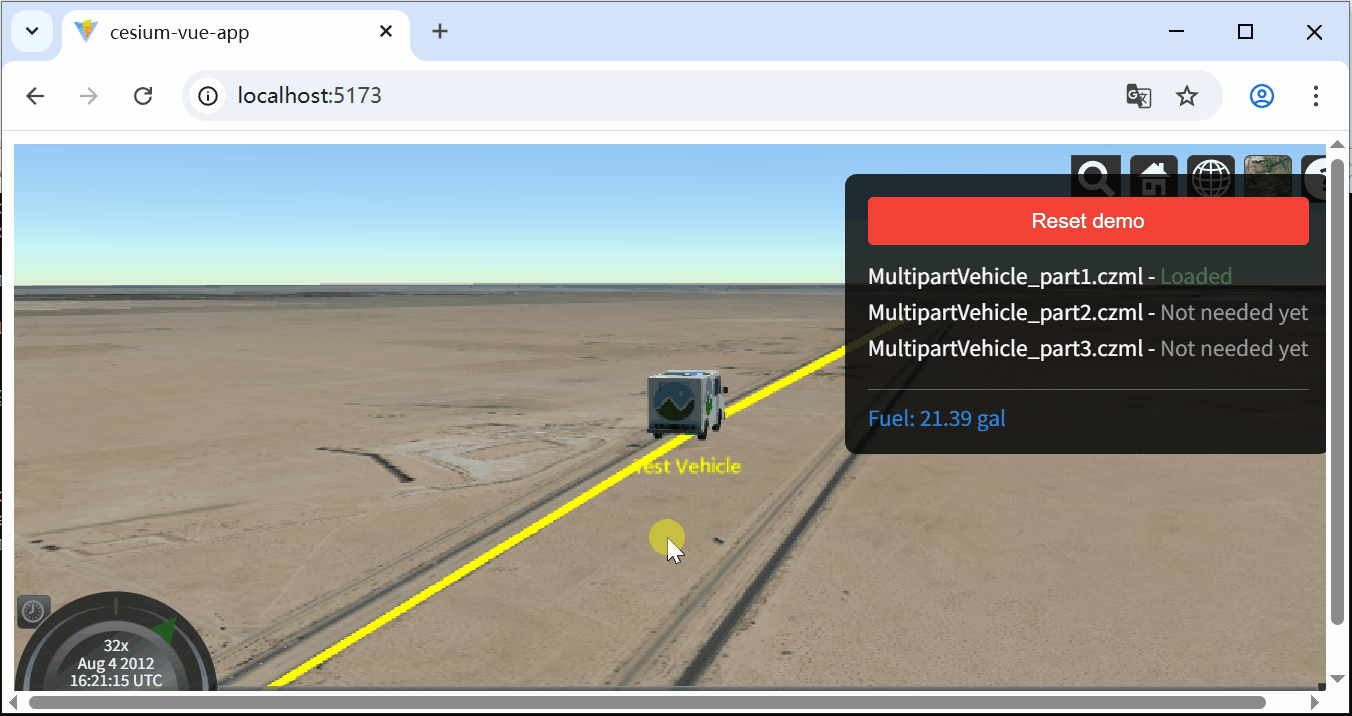Select the cesium-vue-app tab

236,33
